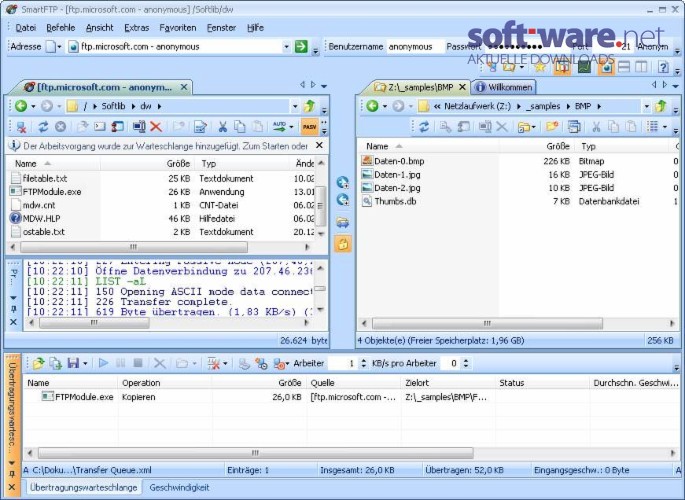Close the Z:\_samples\BMP tab
The height and width of the screenshot is (500, 685).
[x=462, y=87]
